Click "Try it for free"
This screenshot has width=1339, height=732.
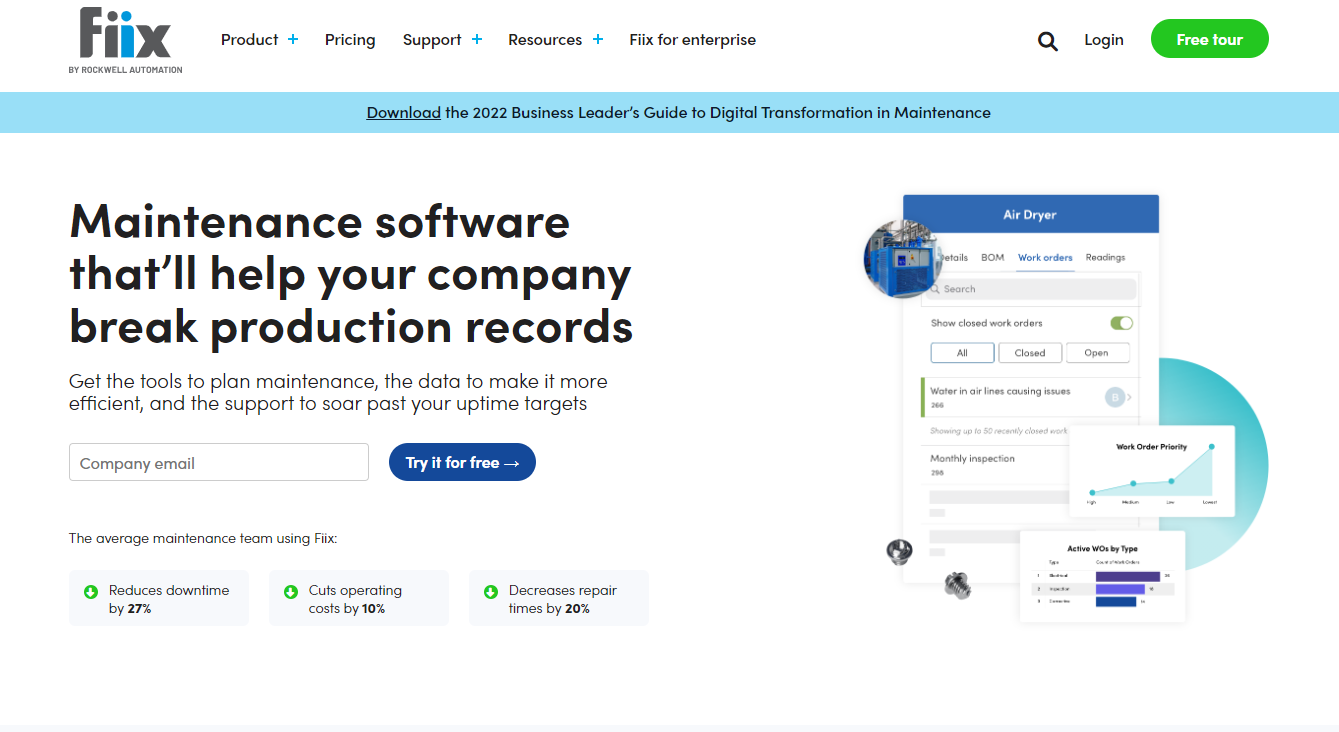[462, 462]
